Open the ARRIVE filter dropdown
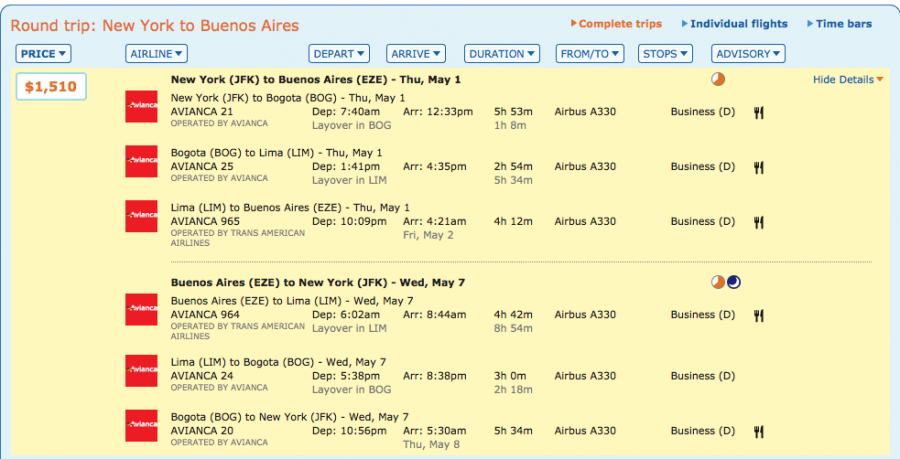 coord(416,54)
